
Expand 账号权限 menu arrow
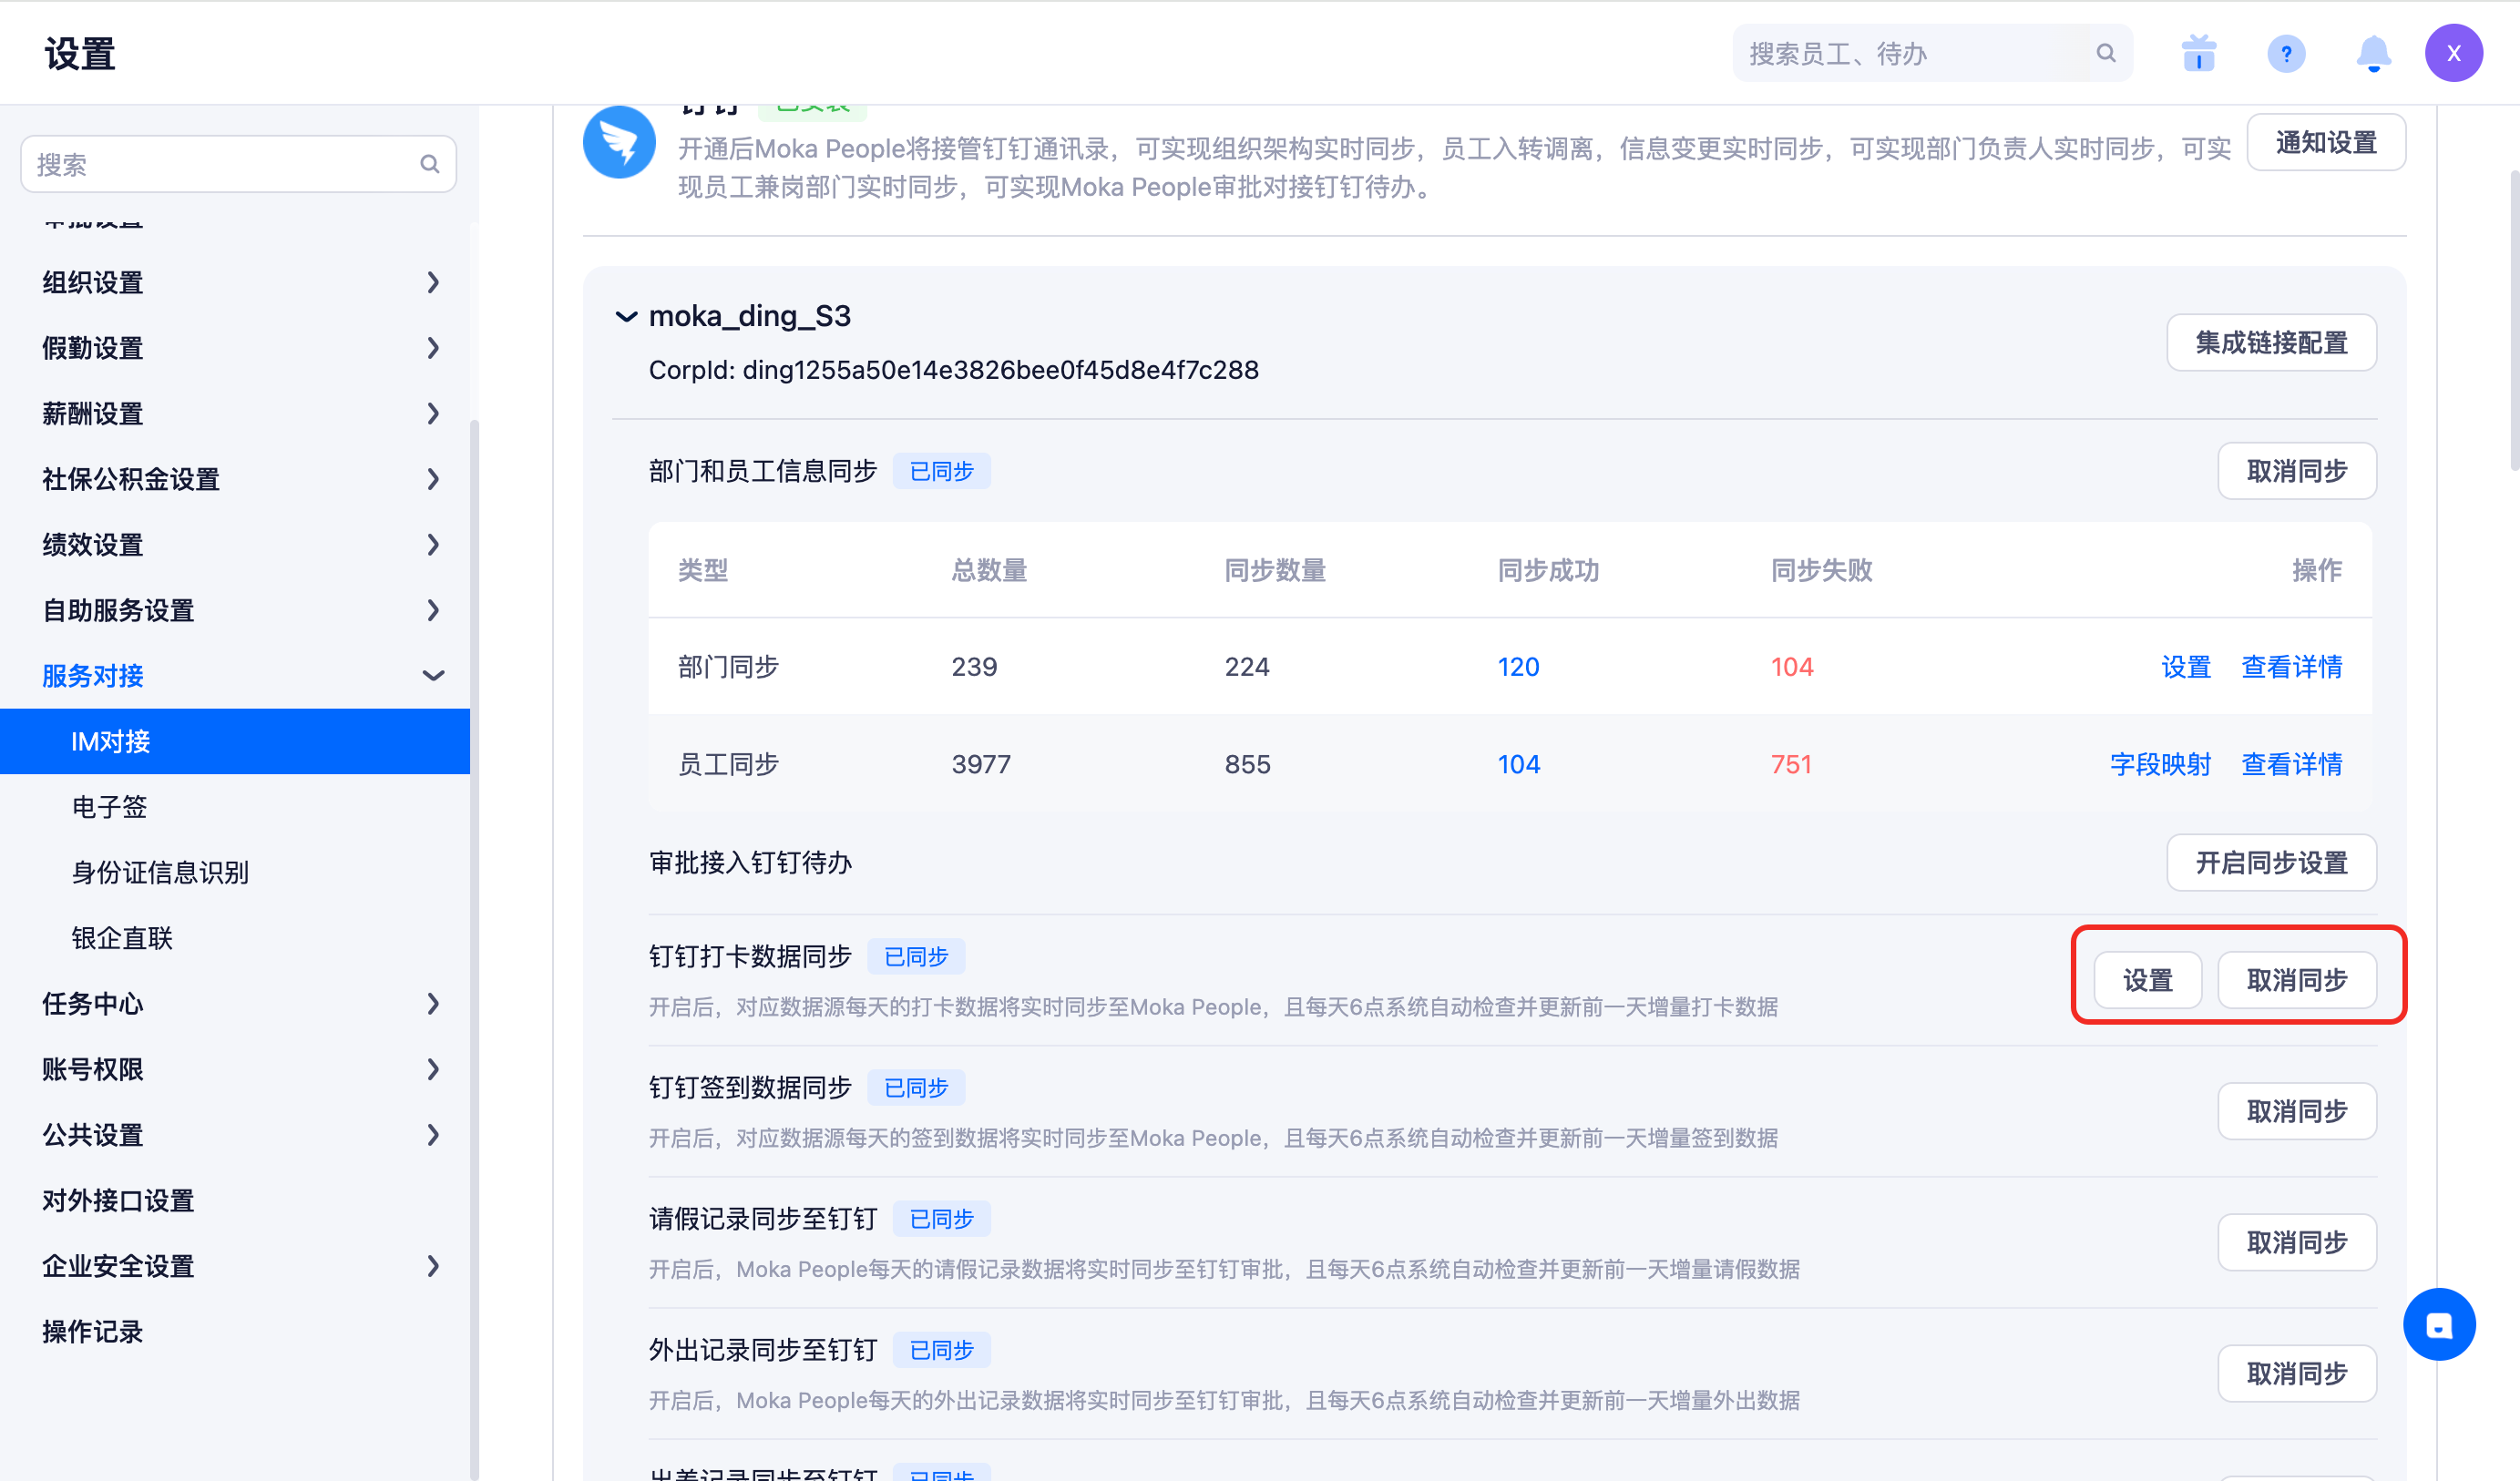433,1069
